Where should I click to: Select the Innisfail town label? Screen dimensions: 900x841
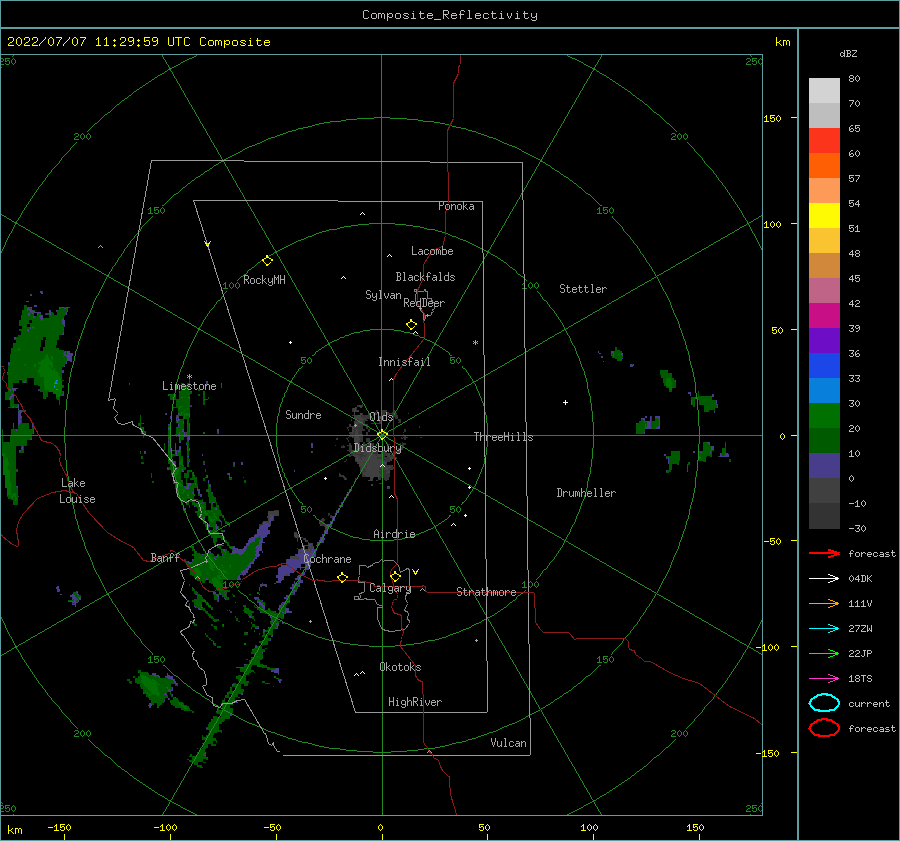click(x=404, y=362)
